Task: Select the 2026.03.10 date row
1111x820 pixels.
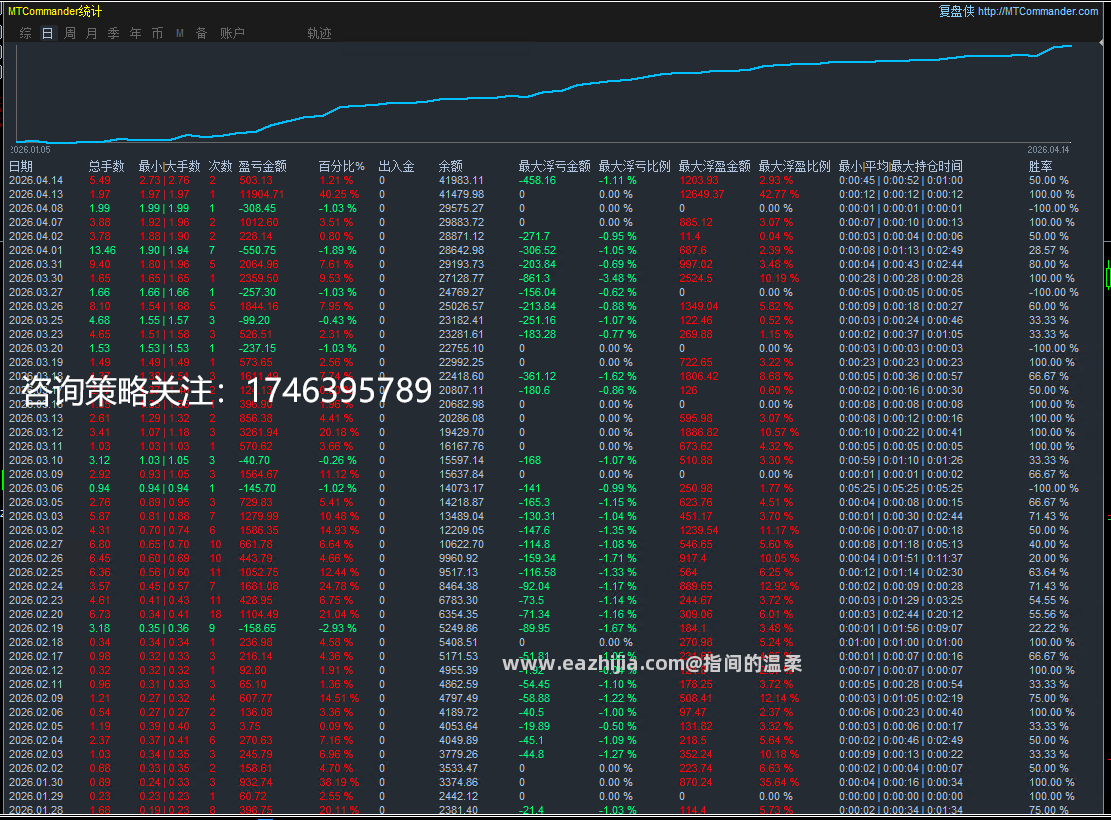Action: (x=544, y=461)
